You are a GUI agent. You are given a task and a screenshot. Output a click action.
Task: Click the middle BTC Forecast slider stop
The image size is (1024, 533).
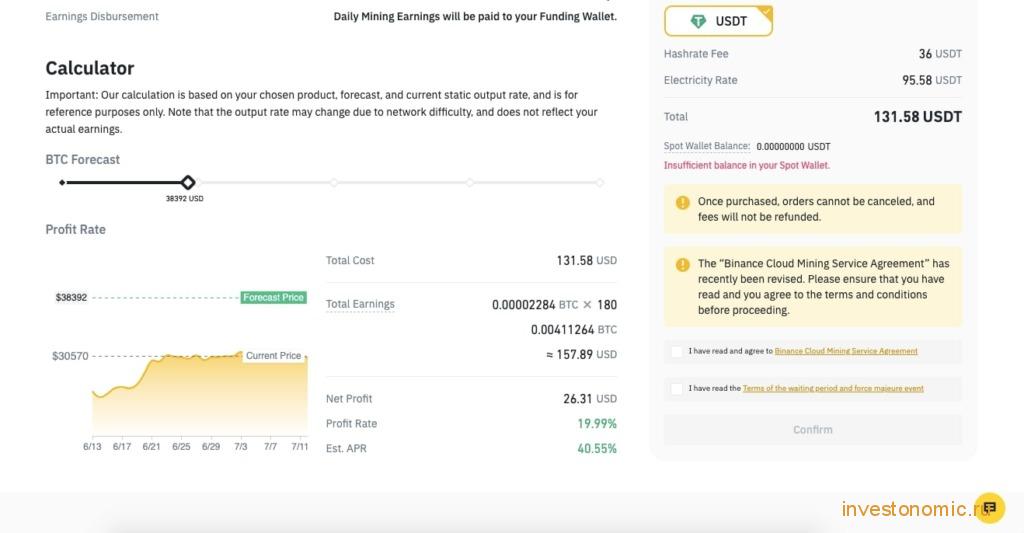pos(334,183)
